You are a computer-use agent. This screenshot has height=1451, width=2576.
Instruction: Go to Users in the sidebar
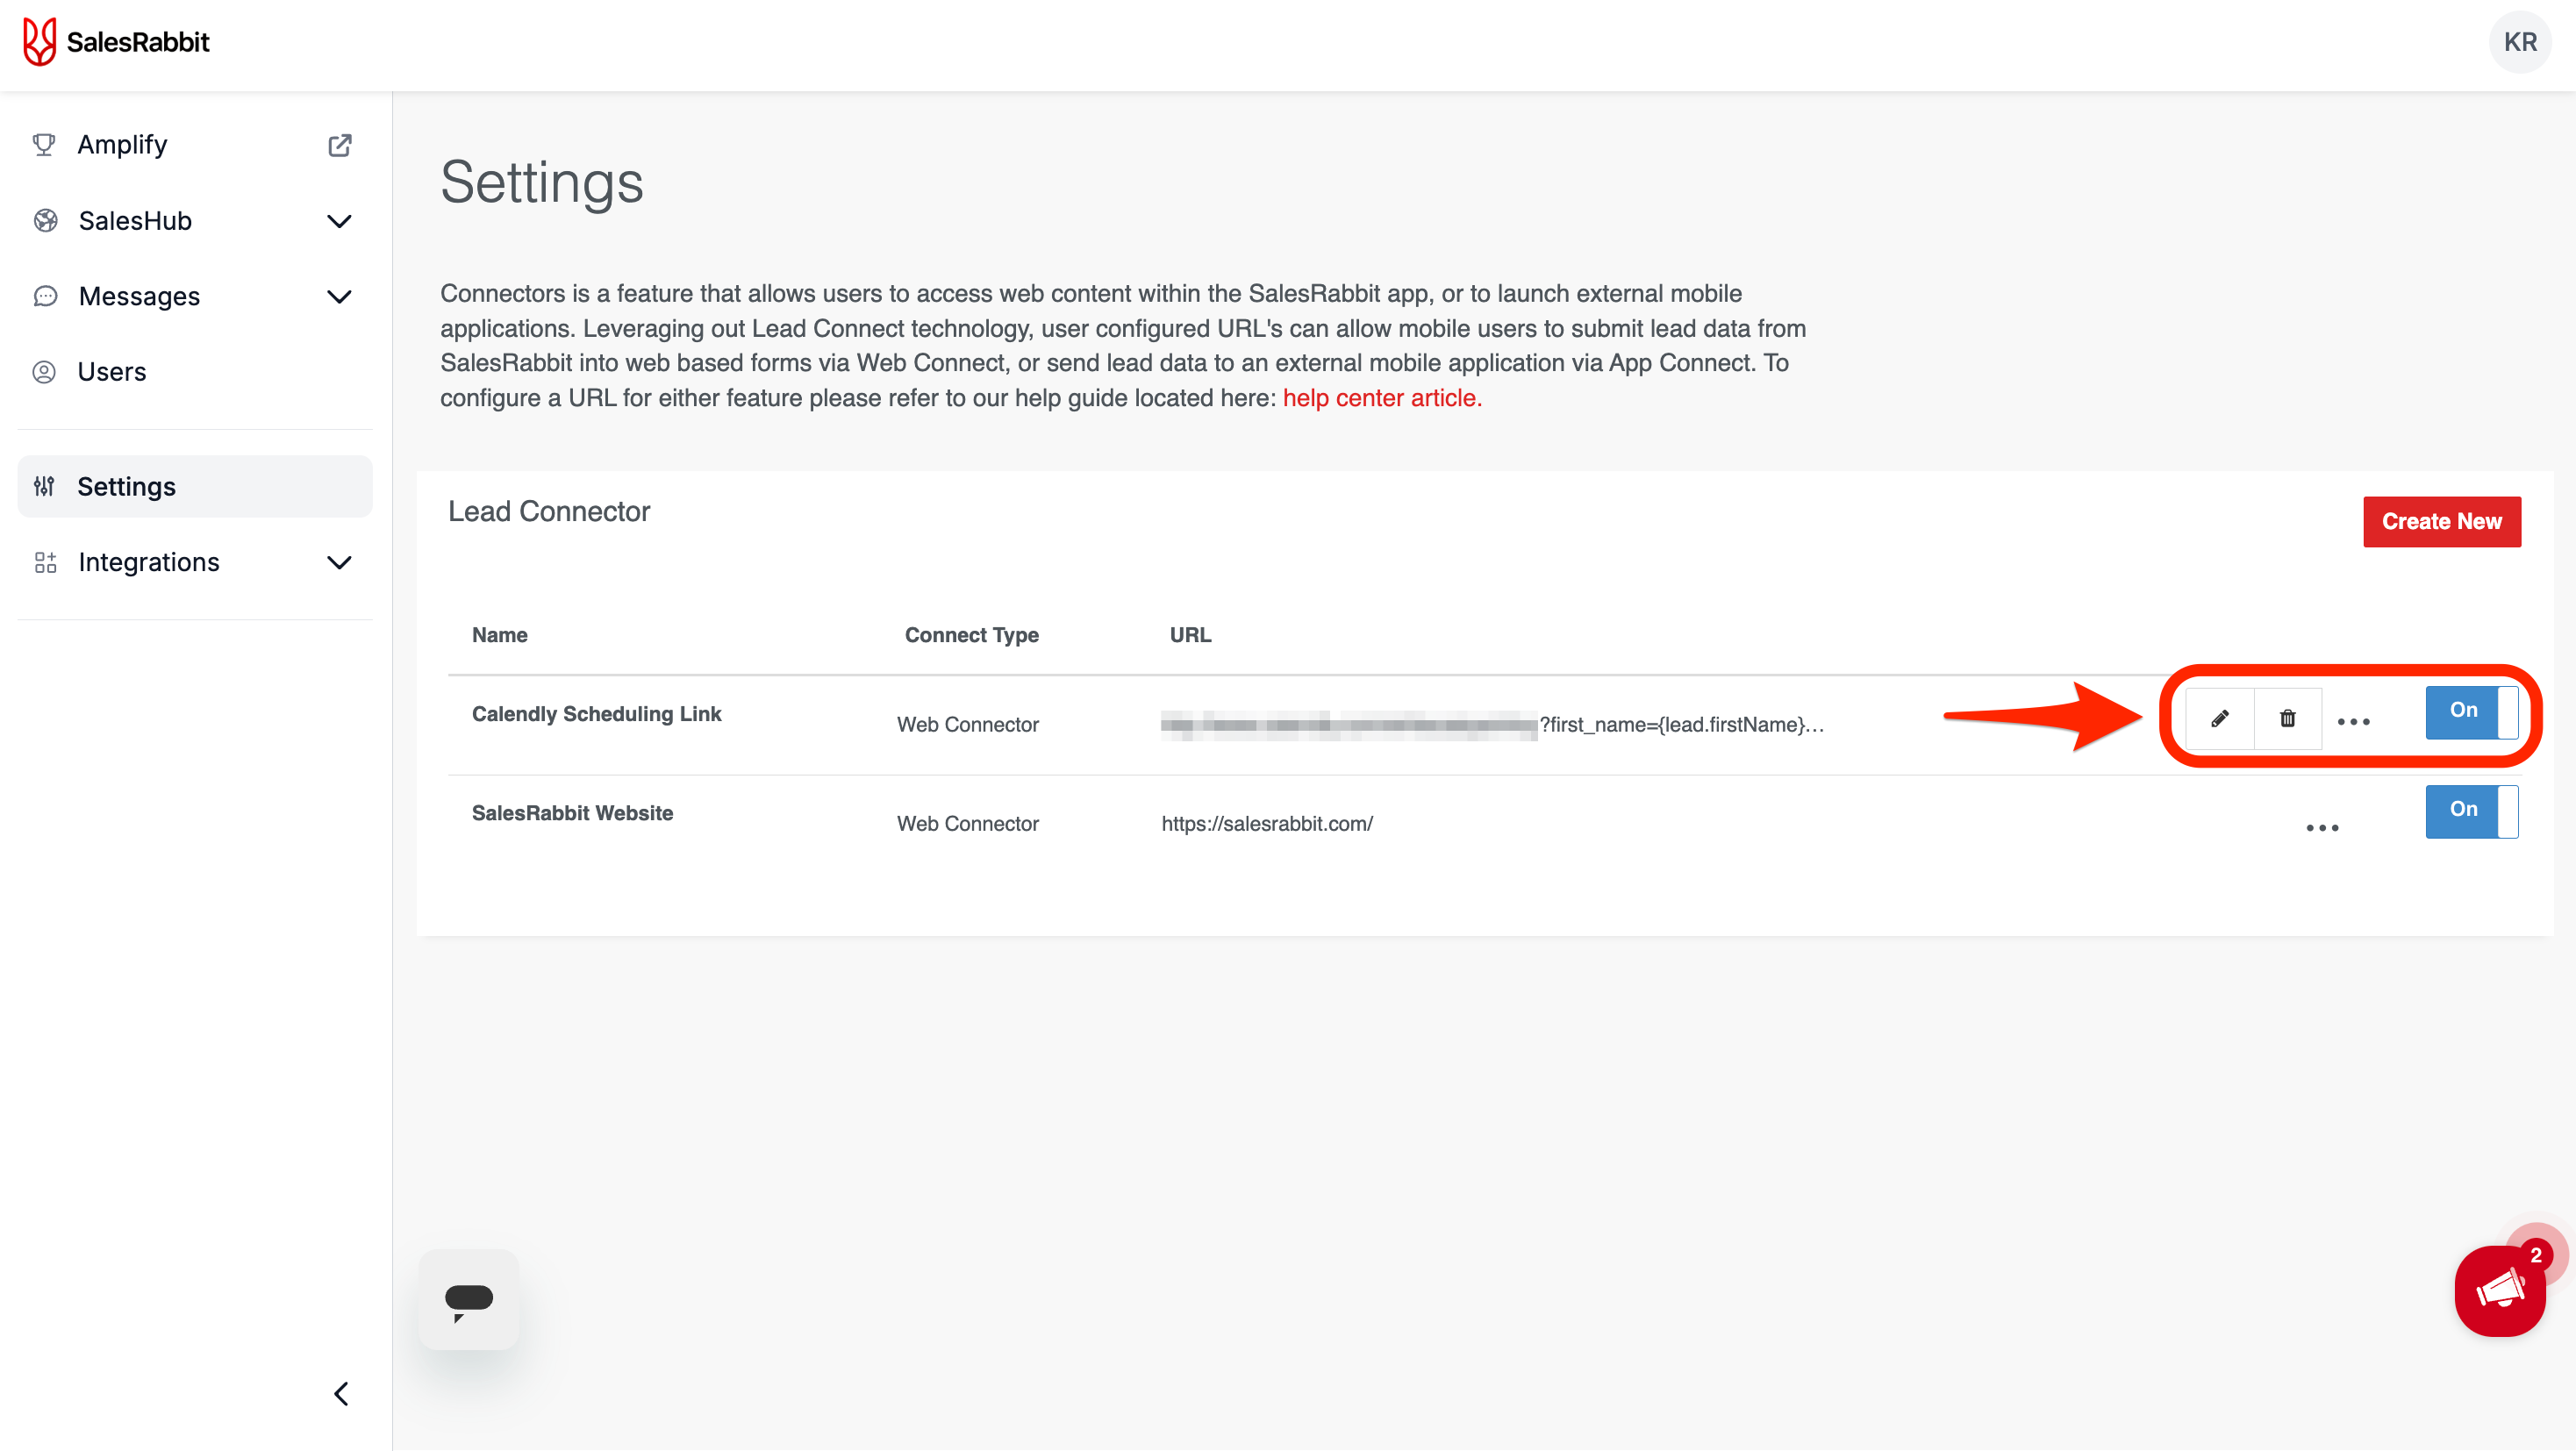[112, 372]
